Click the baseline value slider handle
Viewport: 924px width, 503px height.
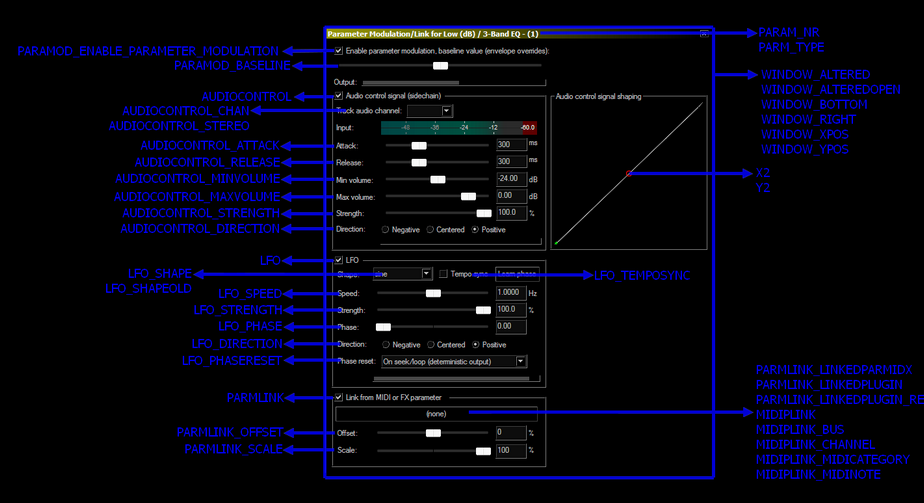pyautogui.click(x=440, y=66)
